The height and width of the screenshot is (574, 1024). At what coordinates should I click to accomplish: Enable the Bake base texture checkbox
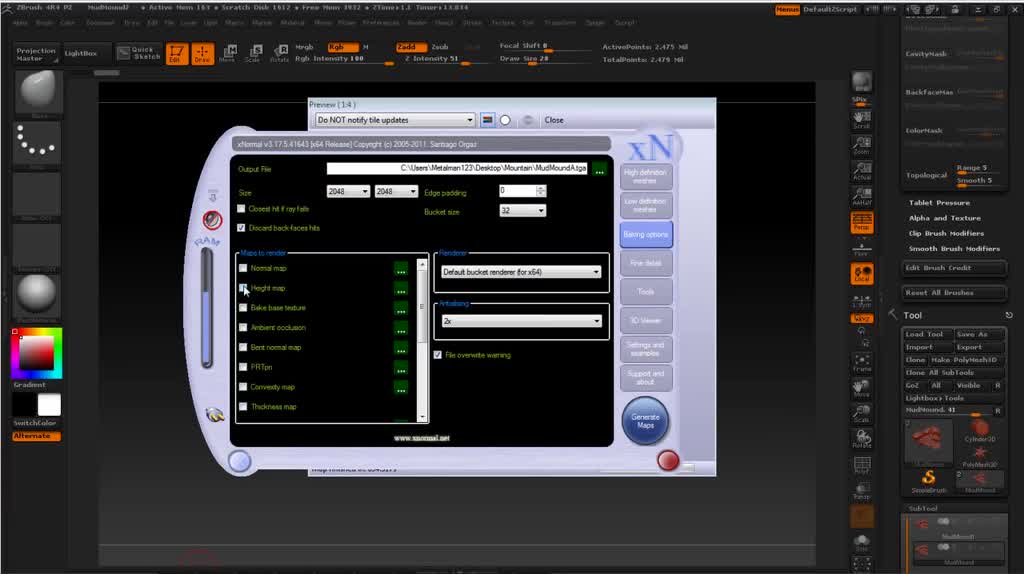[243, 308]
